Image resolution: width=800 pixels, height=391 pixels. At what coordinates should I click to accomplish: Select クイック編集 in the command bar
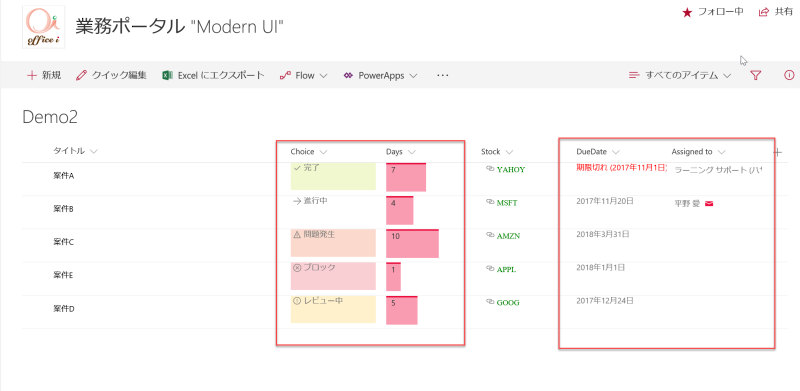click(111, 76)
